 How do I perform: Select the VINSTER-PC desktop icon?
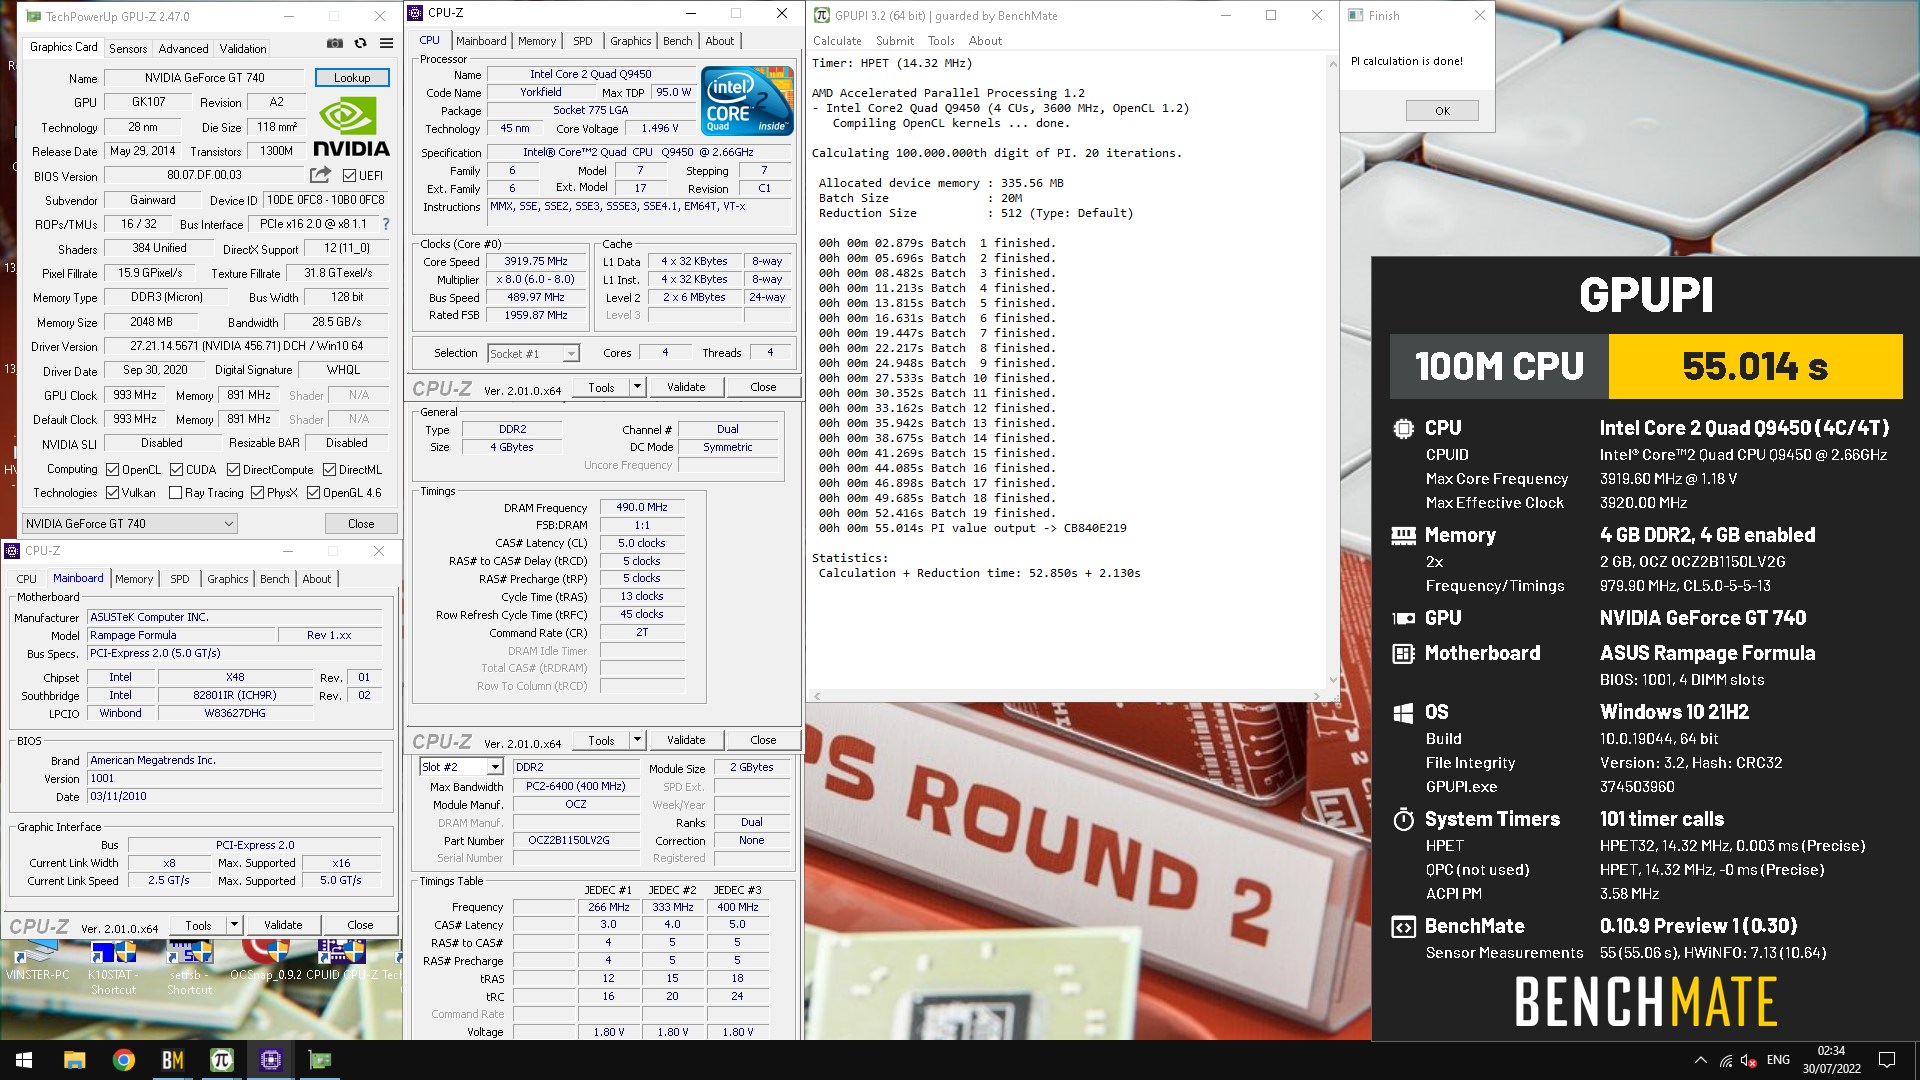tap(38, 962)
